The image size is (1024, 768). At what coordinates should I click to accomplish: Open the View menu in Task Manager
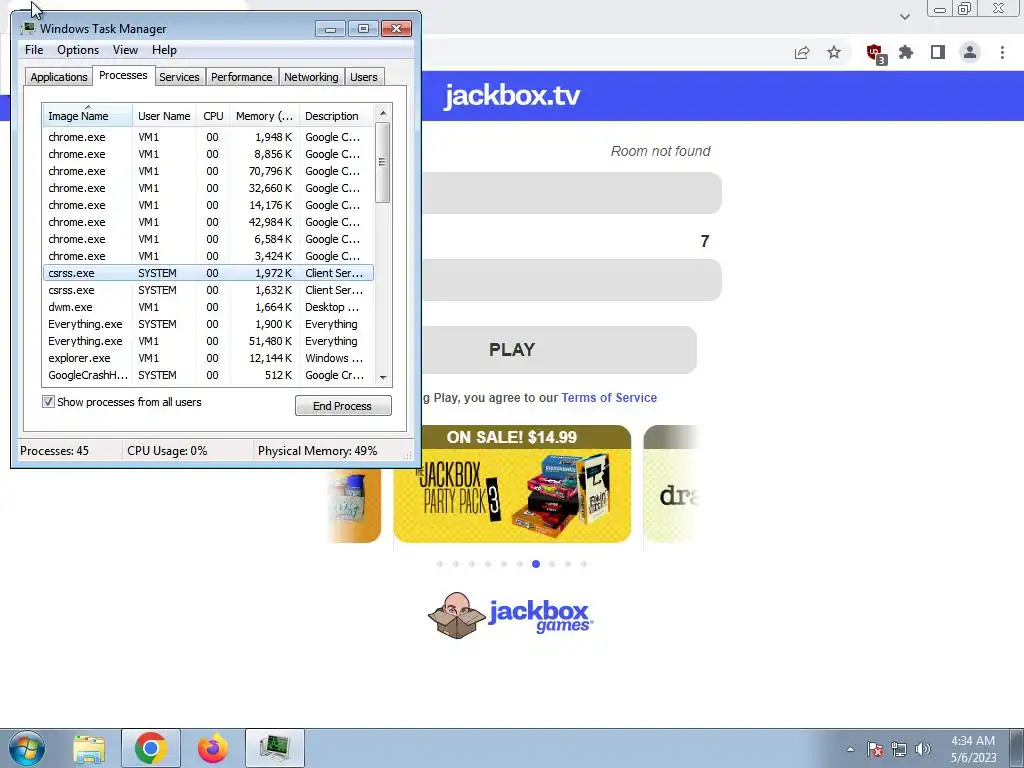125,50
